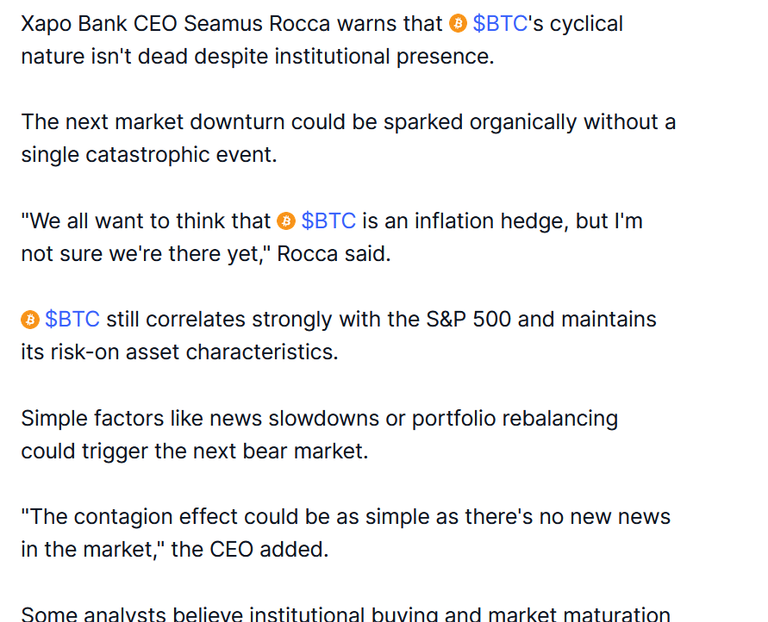Open the $BTC link in the inflation hedge quote
The height and width of the screenshot is (622, 768).
pyautogui.click(x=328, y=221)
